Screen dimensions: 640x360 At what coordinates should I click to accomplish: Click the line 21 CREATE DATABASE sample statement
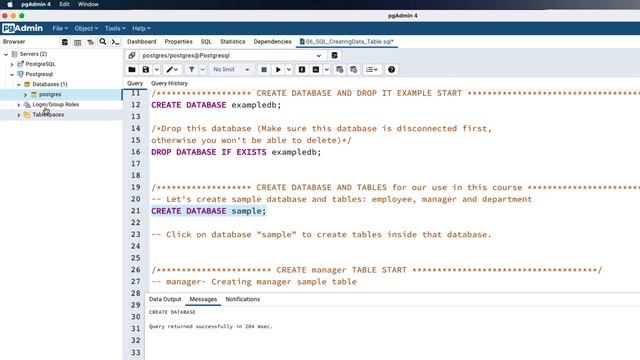209,211
